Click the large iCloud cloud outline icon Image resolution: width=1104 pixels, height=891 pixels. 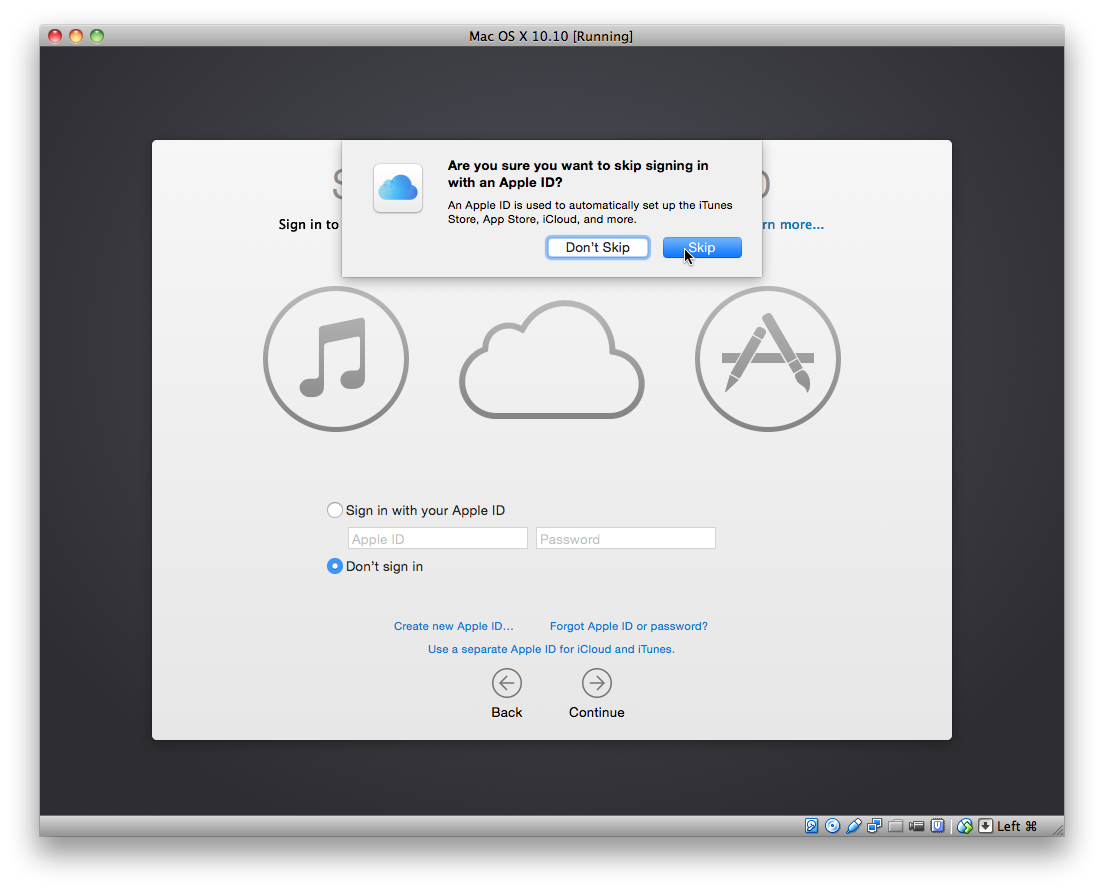click(x=551, y=359)
